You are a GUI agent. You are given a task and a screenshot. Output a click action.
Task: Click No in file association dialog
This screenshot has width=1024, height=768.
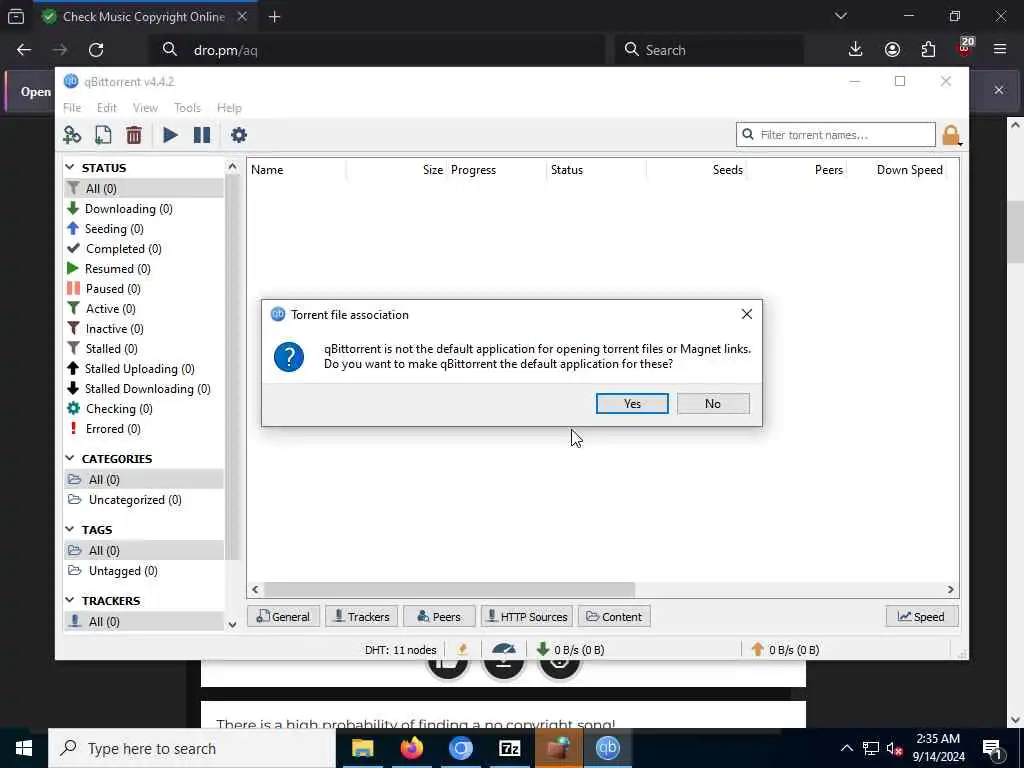(713, 404)
